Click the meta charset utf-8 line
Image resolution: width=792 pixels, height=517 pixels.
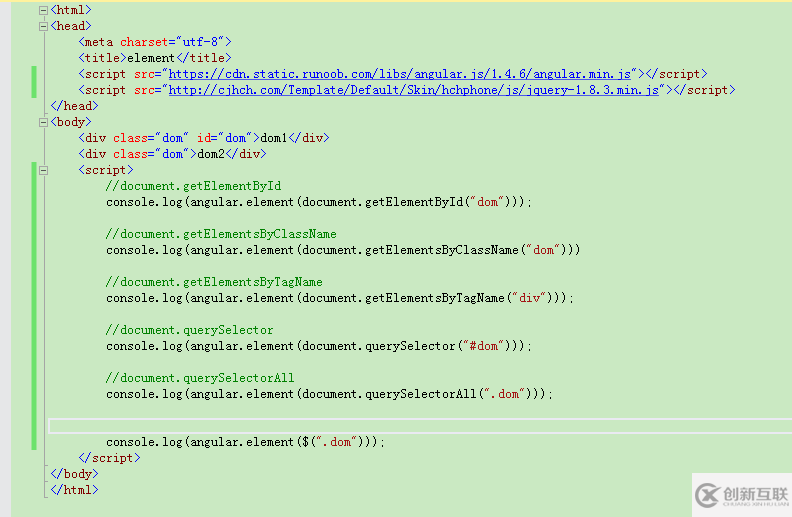(155, 42)
